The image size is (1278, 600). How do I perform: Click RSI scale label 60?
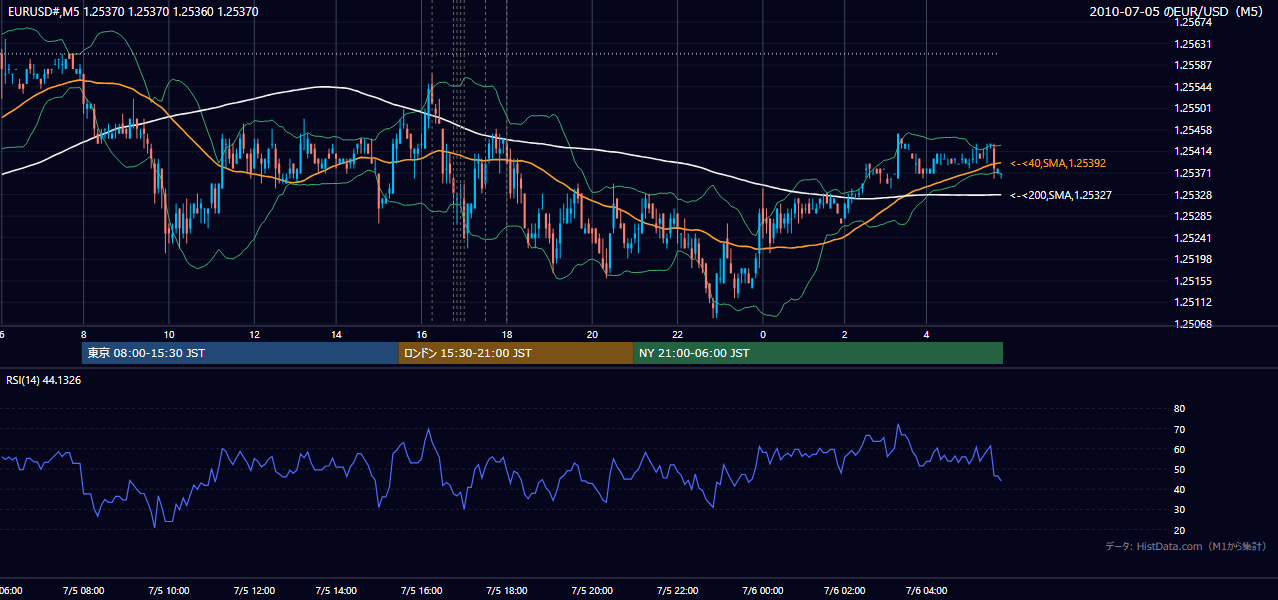pyautogui.click(x=1179, y=449)
